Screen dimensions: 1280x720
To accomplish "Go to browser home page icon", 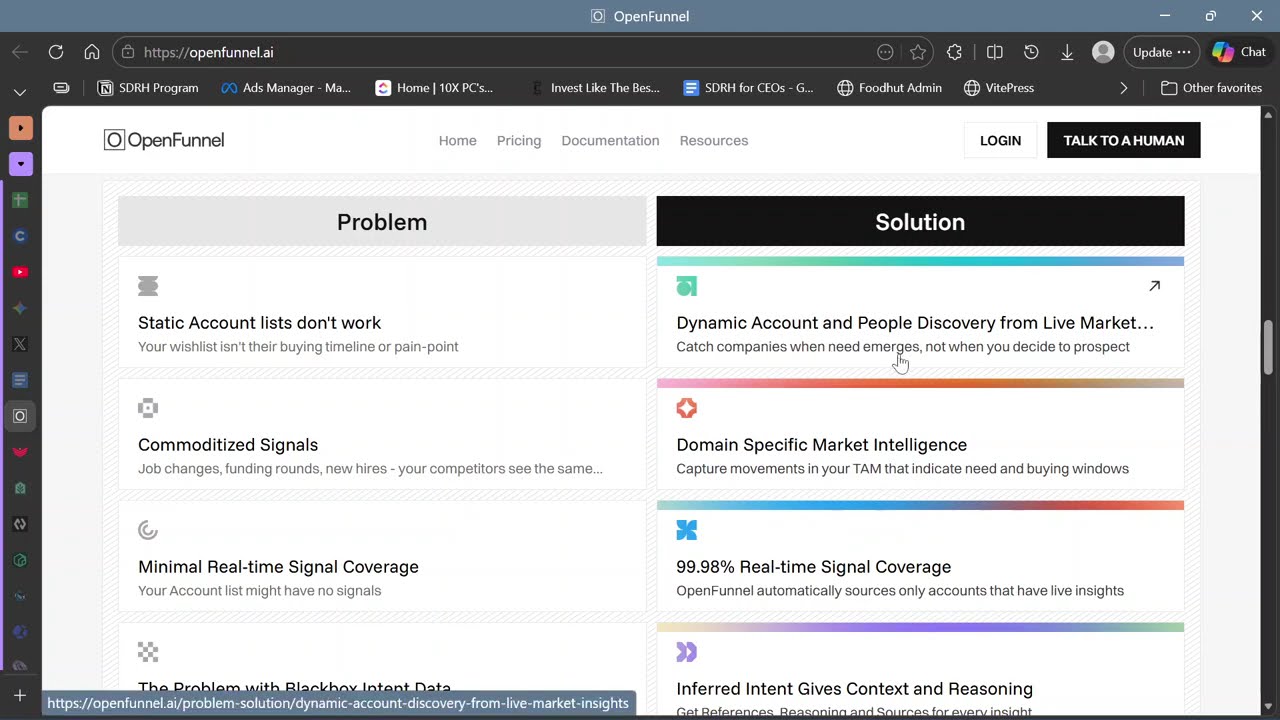I will (x=92, y=52).
